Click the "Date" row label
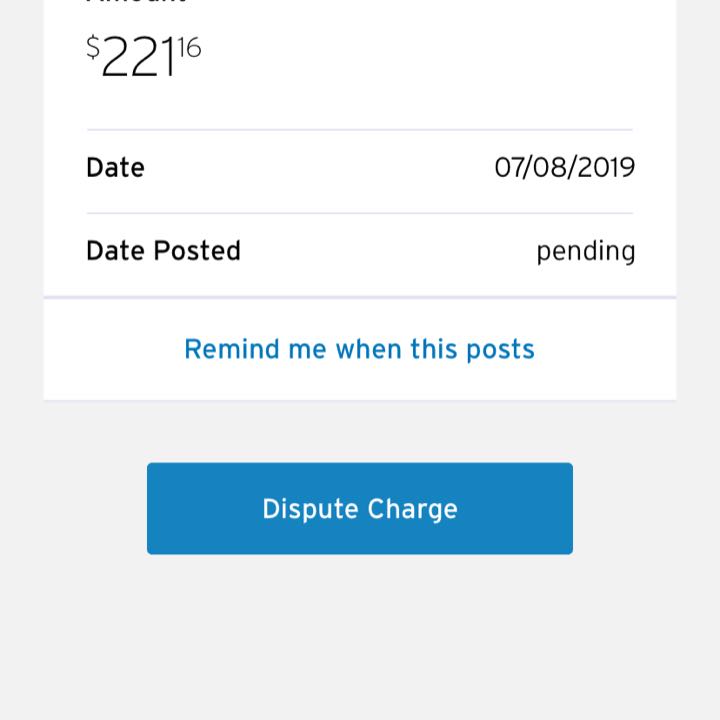This screenshot has height=720, width=720. coord(115,167)
